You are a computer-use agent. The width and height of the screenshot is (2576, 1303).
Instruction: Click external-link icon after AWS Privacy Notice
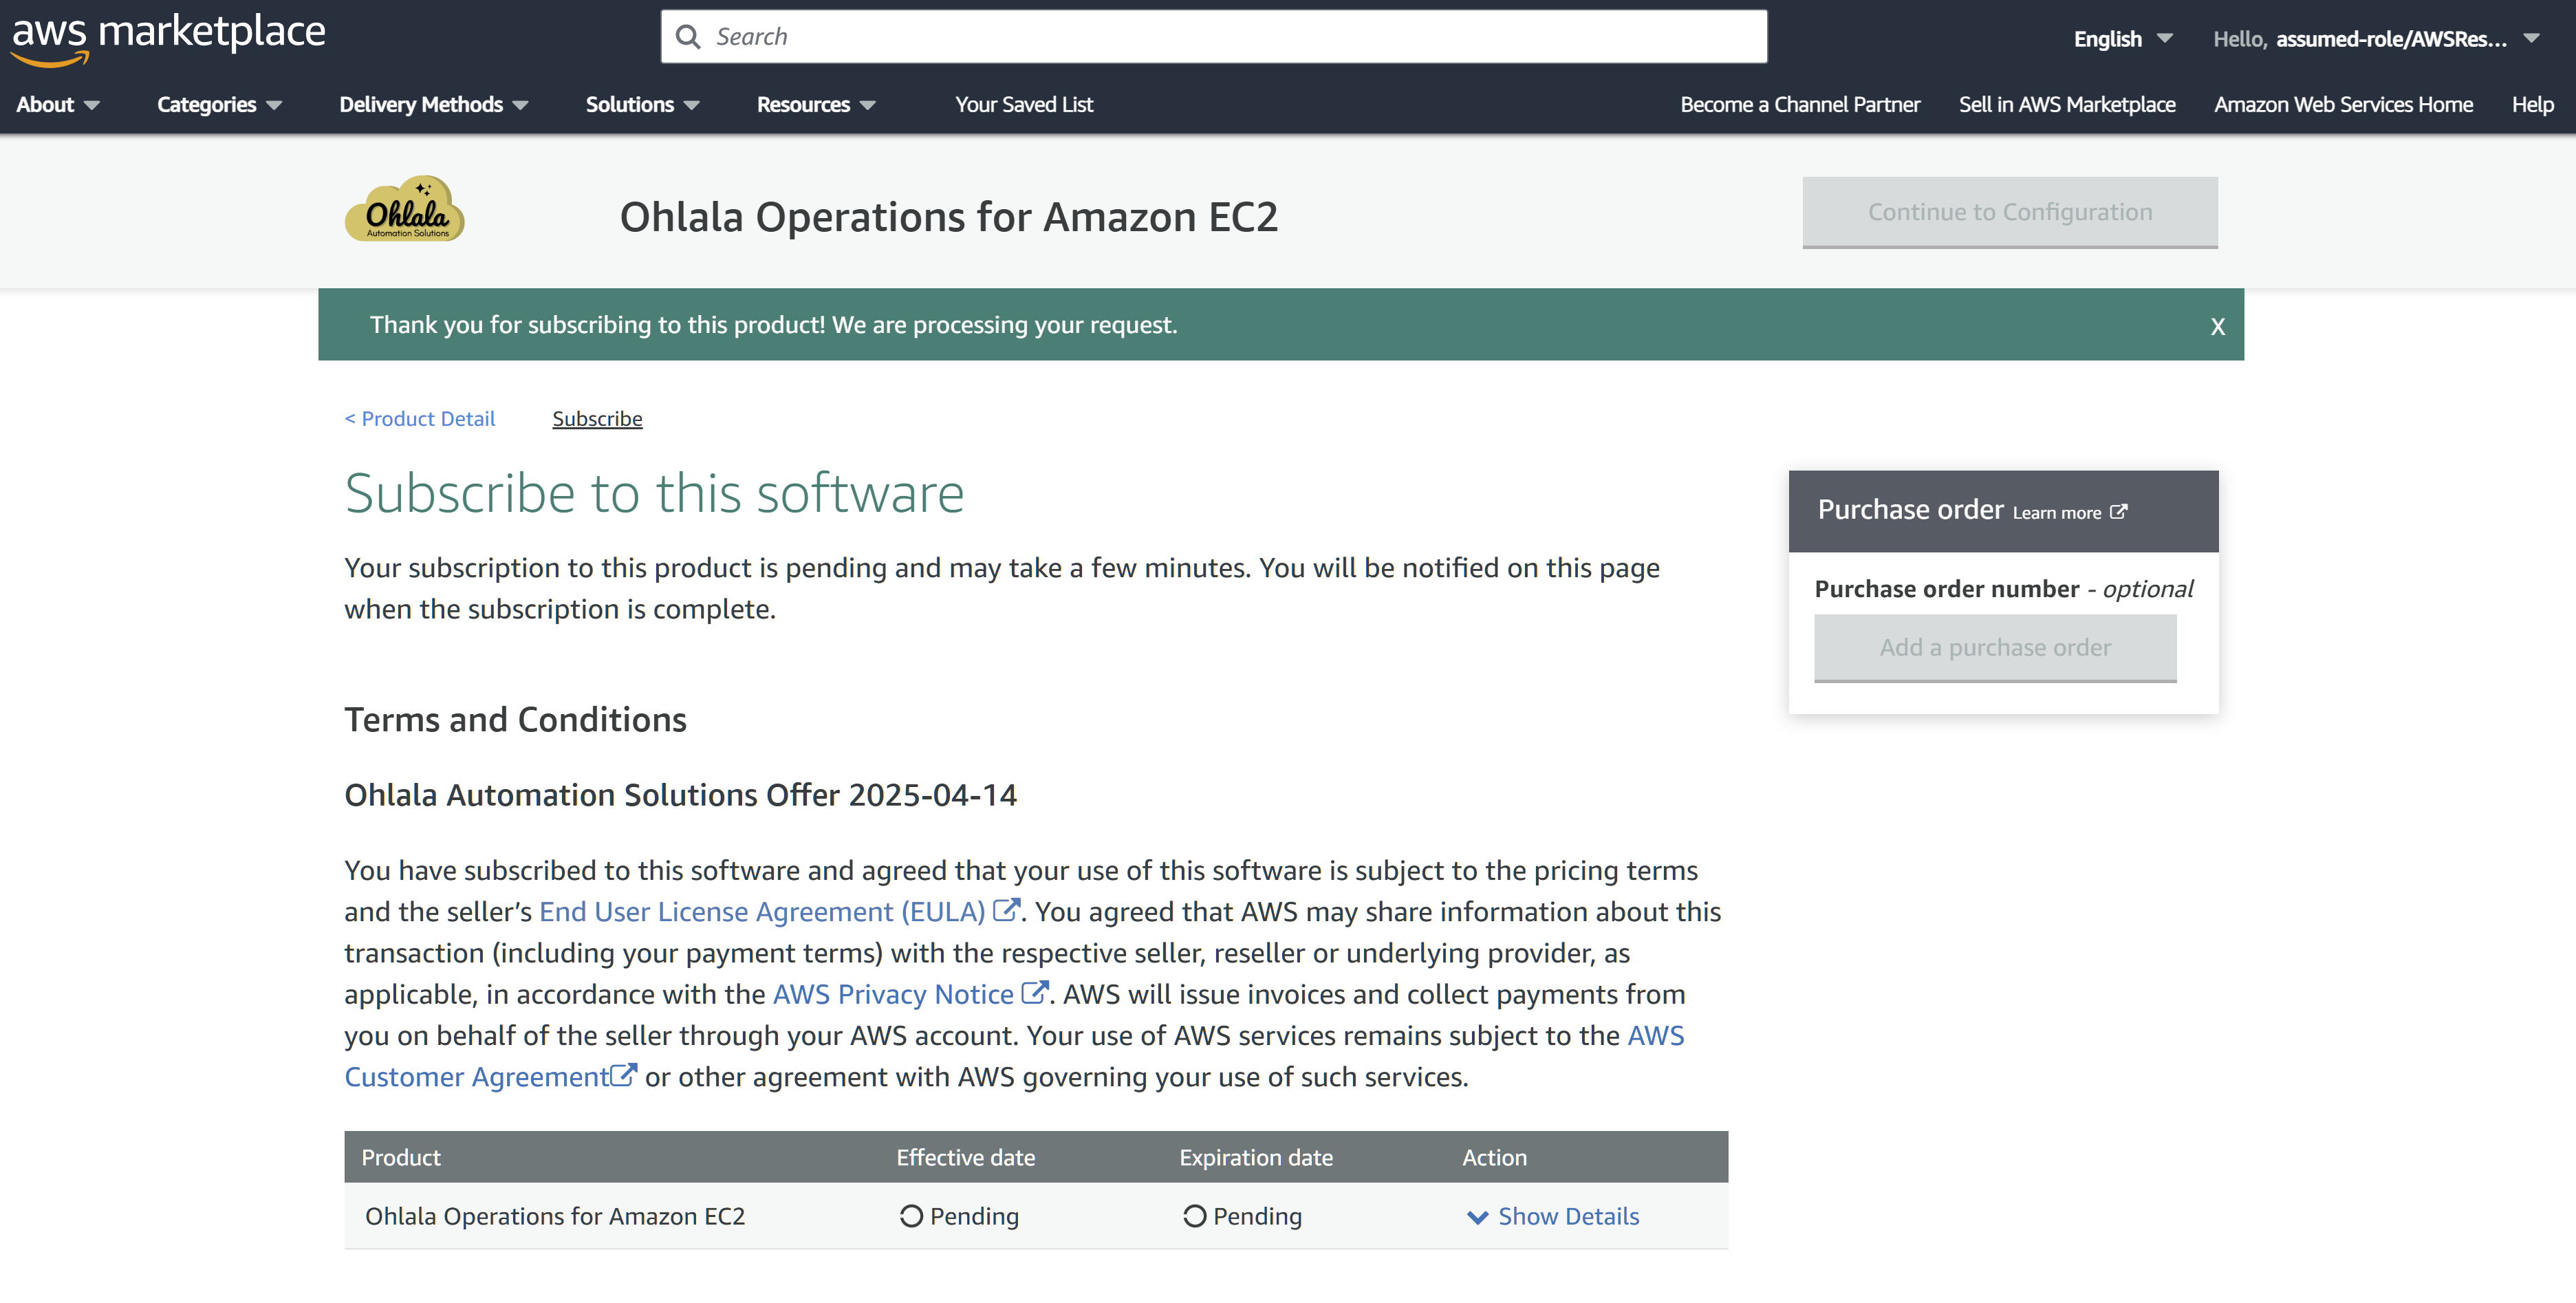pos(1034,992)
